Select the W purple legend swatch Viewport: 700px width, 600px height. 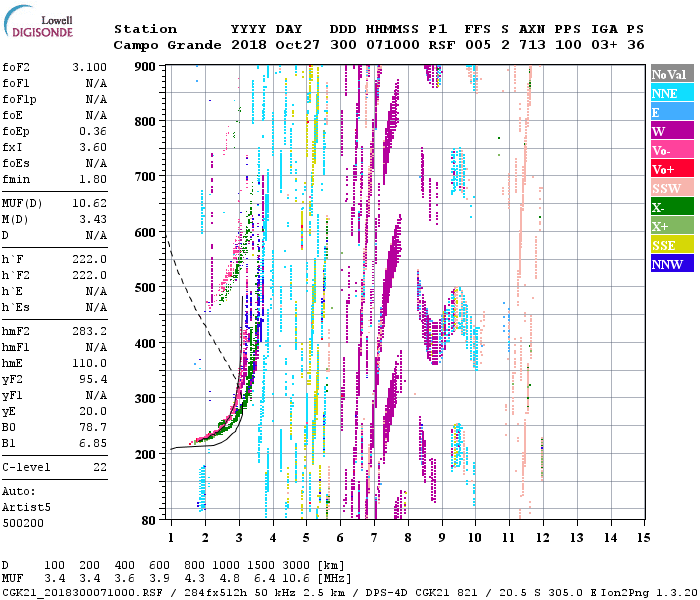(x=672, y=131)
